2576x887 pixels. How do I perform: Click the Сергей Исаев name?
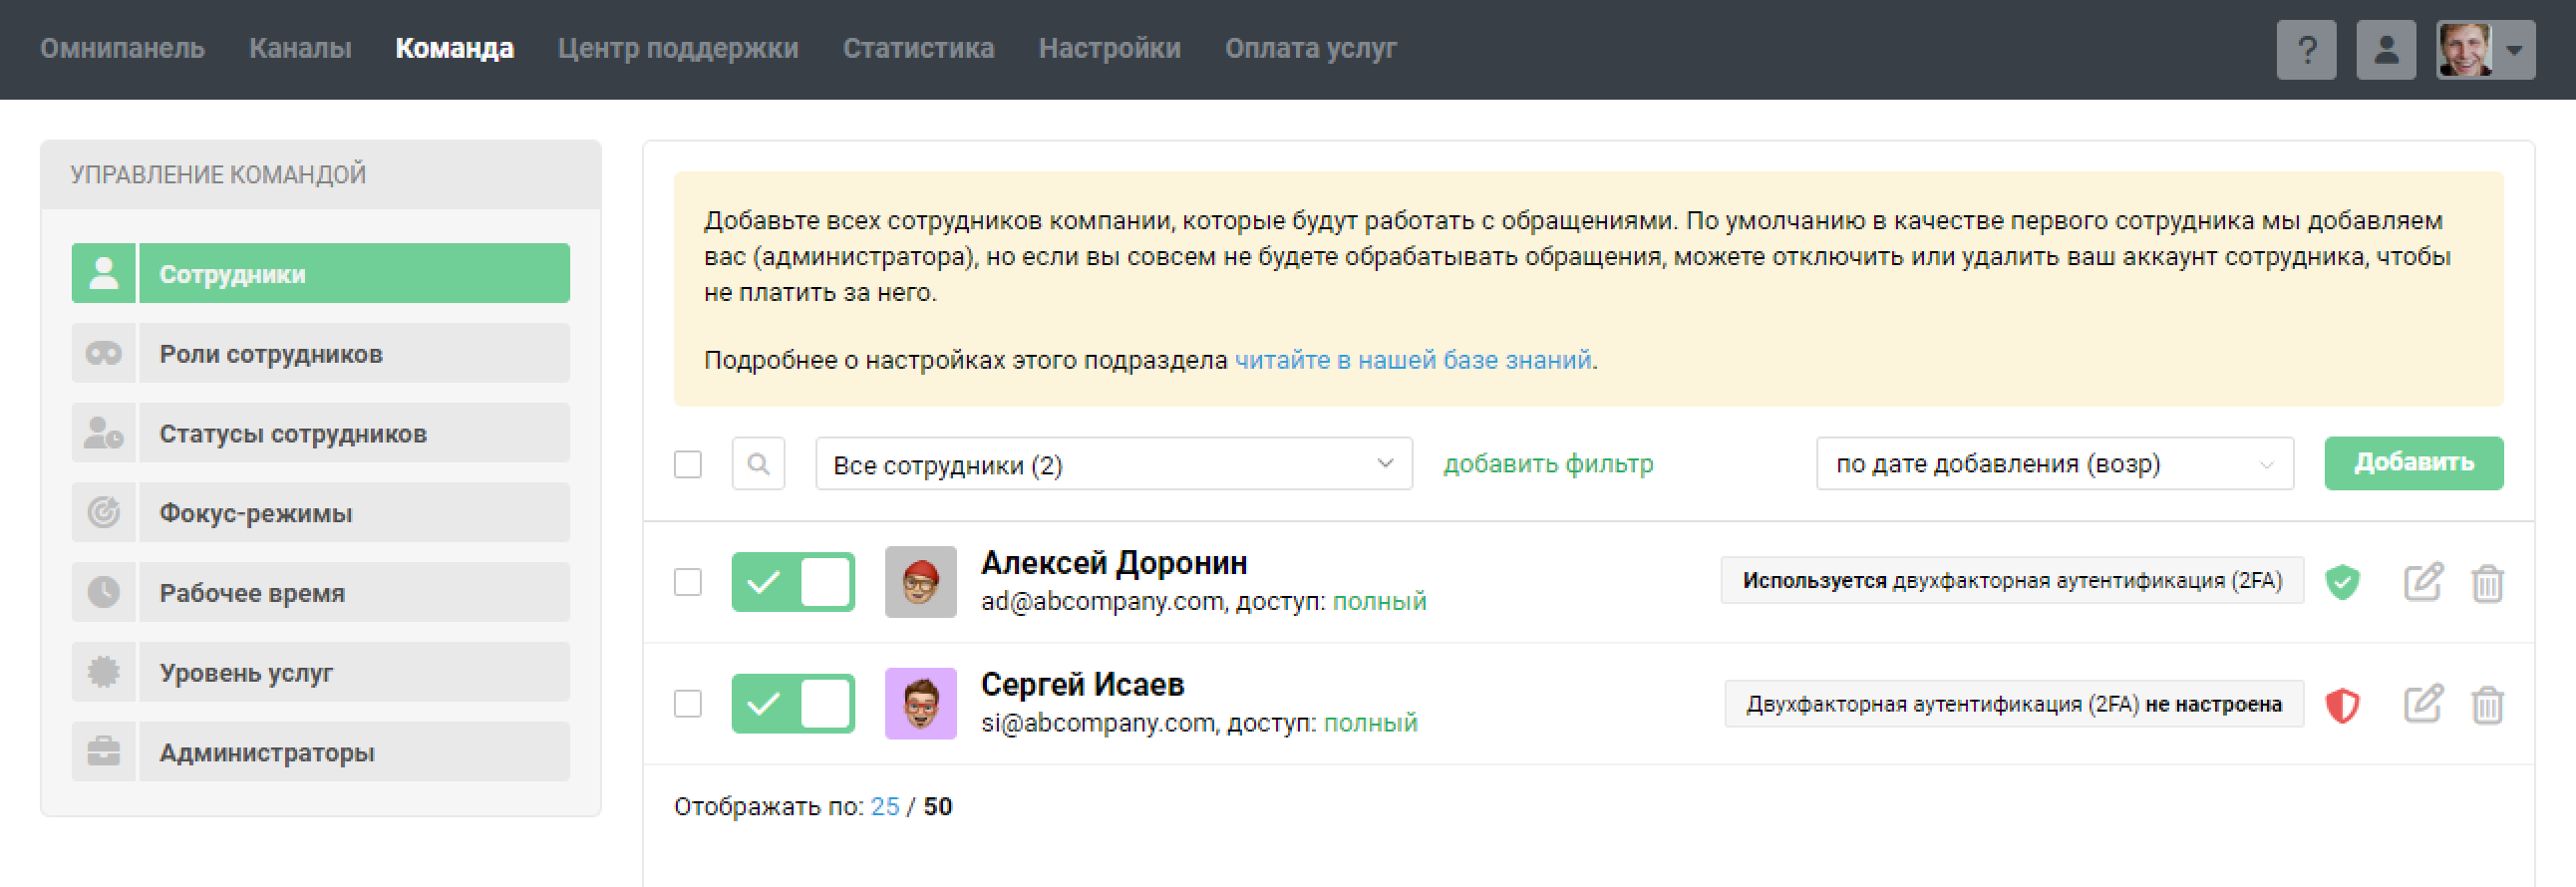click(1082, 685)
